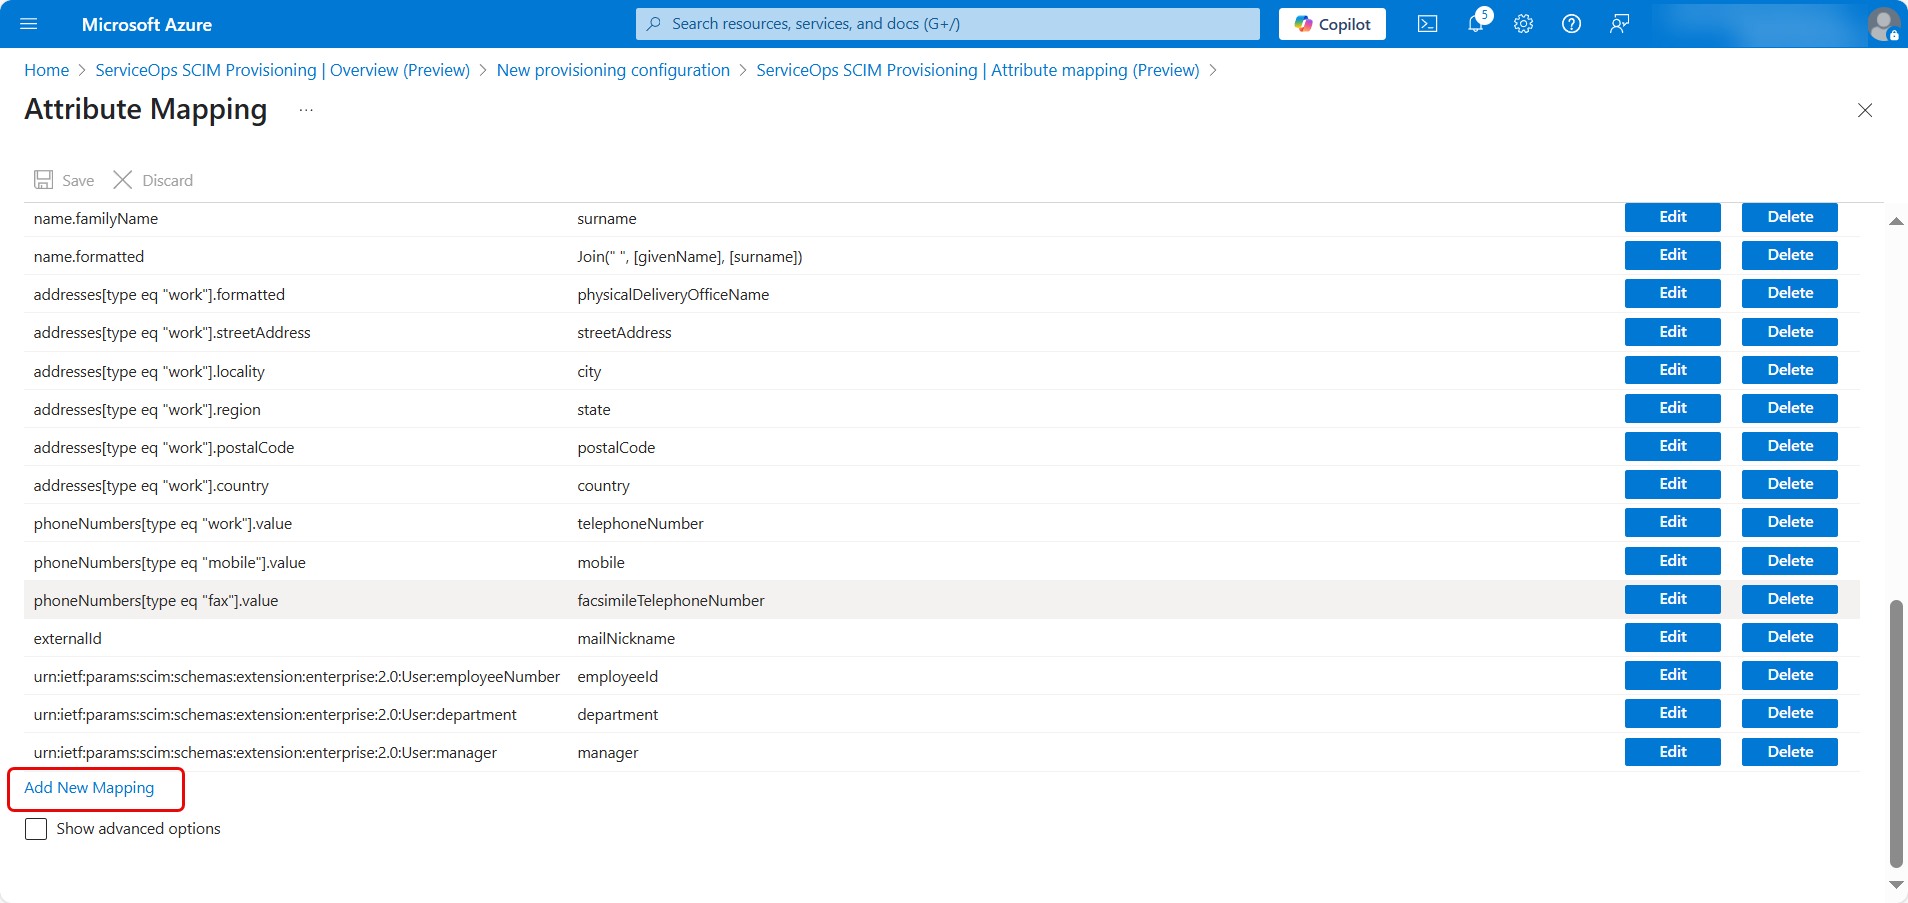
Task: Edit the externalId mapping
Action: [x=1672, y=637]
